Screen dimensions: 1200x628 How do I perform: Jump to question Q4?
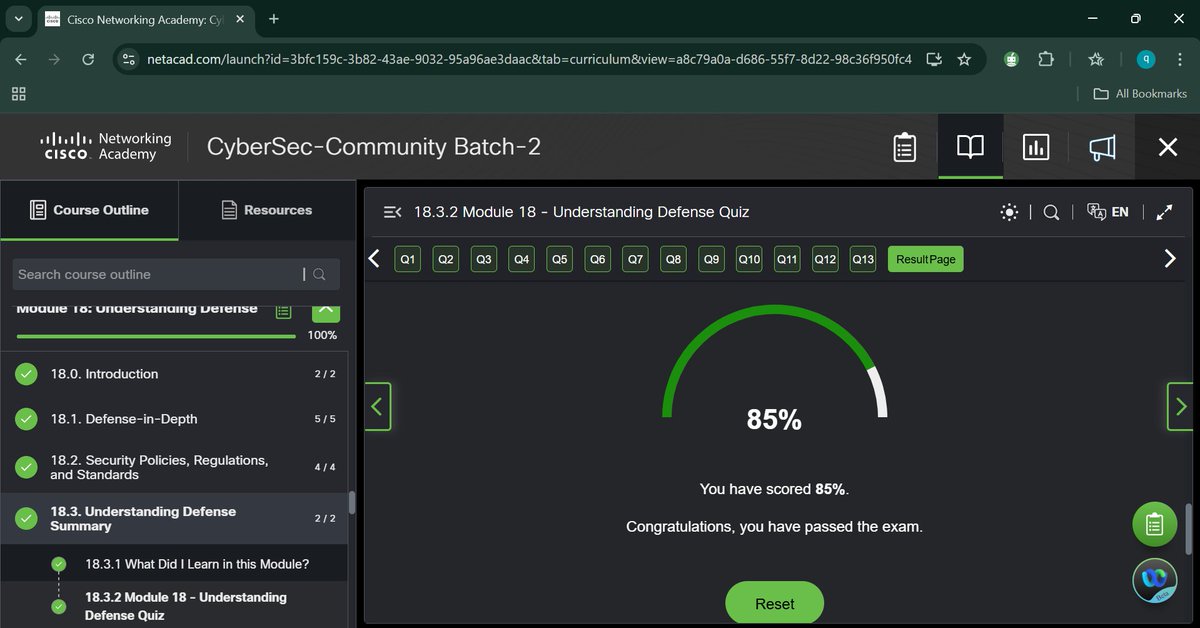(x=522, y=259)
